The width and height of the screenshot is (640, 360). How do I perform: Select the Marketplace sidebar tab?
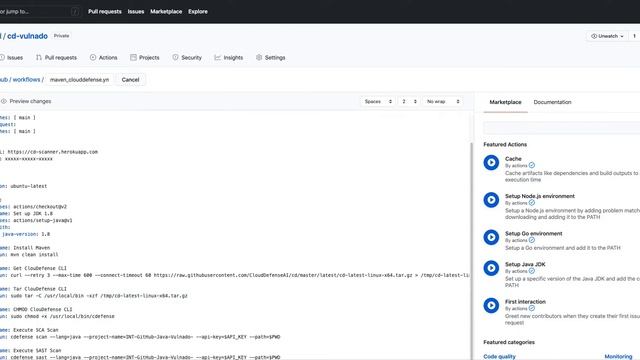(x=505, y=102)
